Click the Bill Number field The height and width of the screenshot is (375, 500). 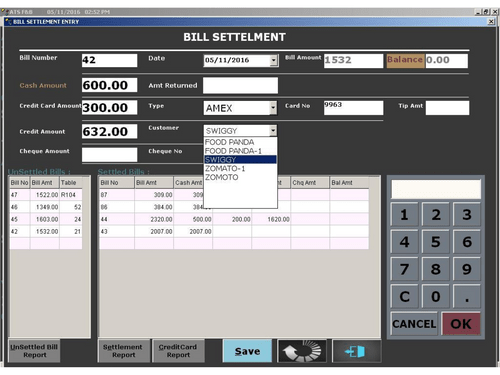109,60
